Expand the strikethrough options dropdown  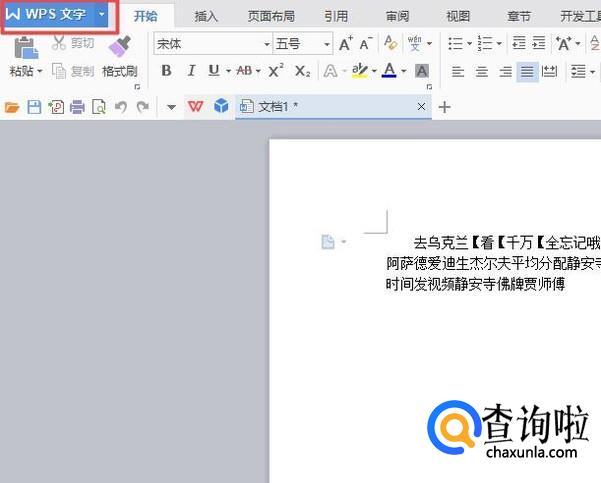258,71
